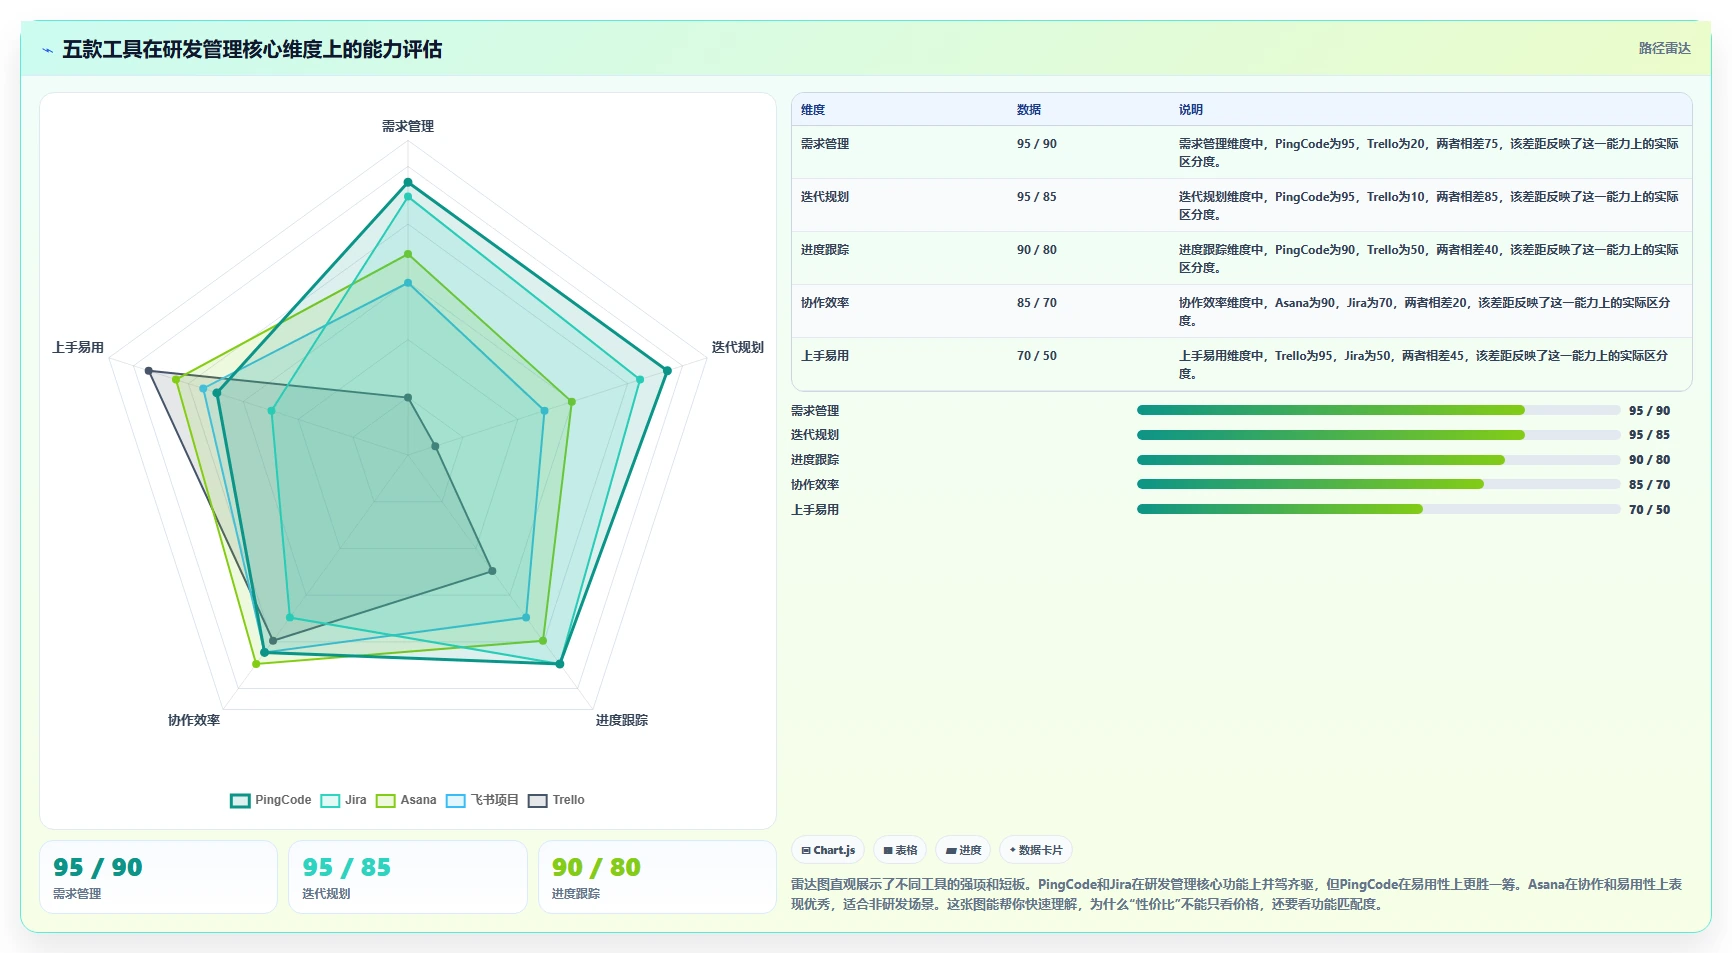Click the 数据卡片 tag pill
This screenshot has width=1732, height=953.
pos(1036,850)
